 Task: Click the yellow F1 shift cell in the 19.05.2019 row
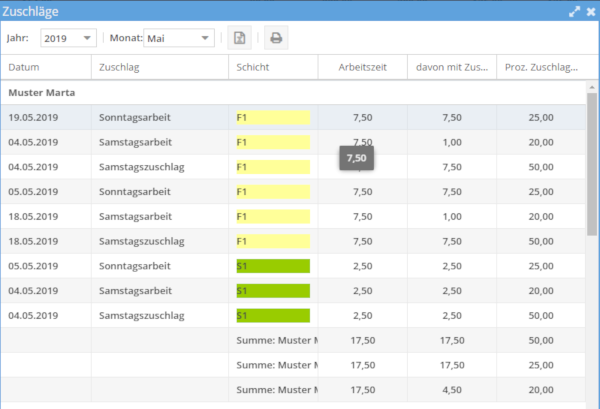[272, 117]
